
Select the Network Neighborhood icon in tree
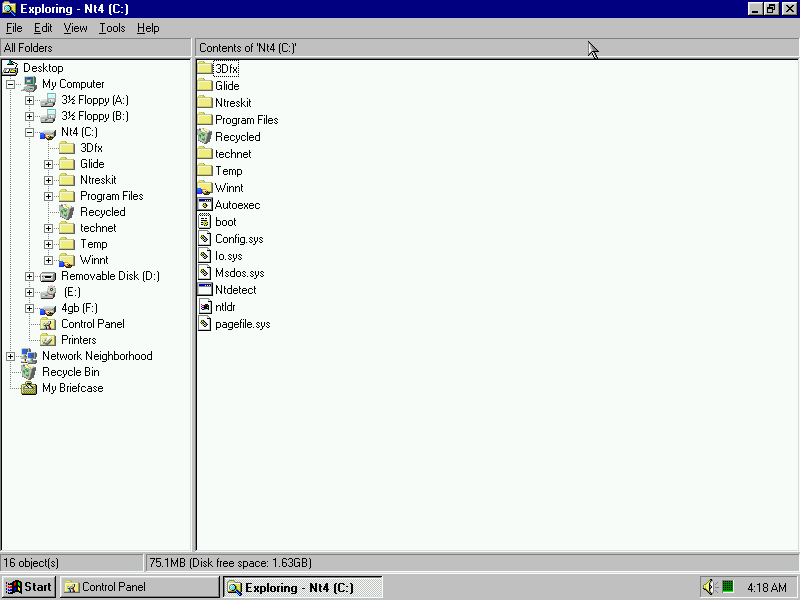(29, 356)
